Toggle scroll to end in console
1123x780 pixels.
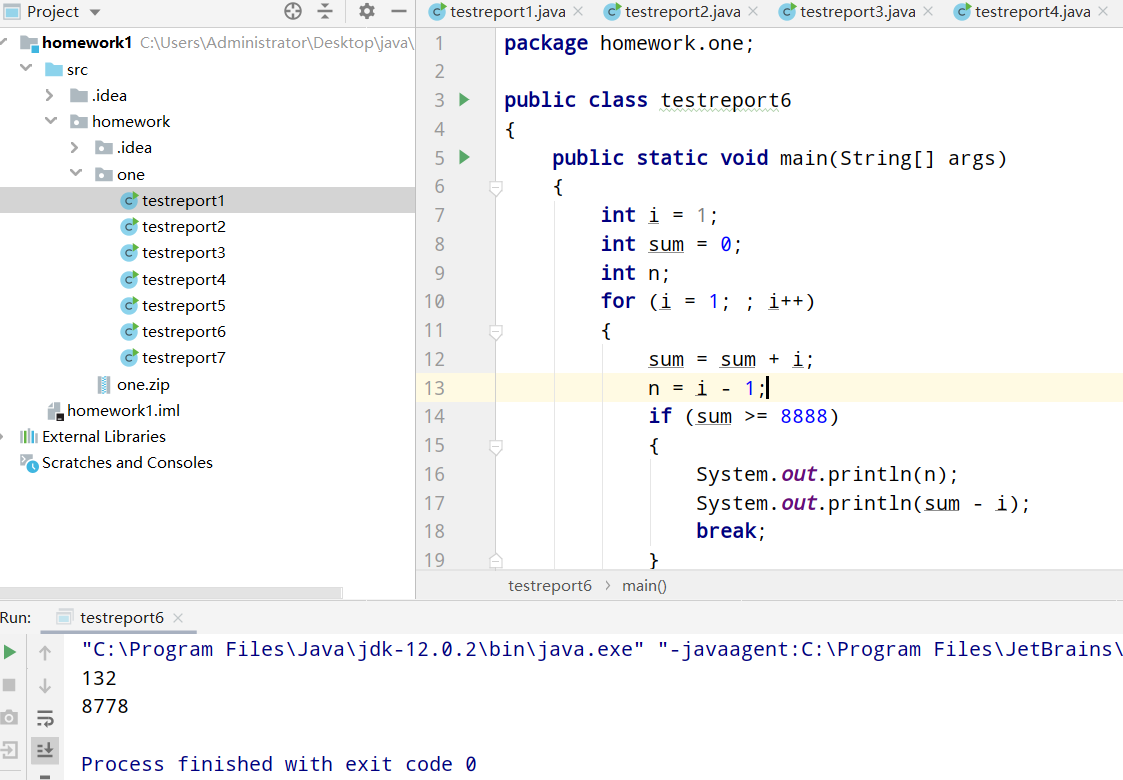click(x=45, y=750)
